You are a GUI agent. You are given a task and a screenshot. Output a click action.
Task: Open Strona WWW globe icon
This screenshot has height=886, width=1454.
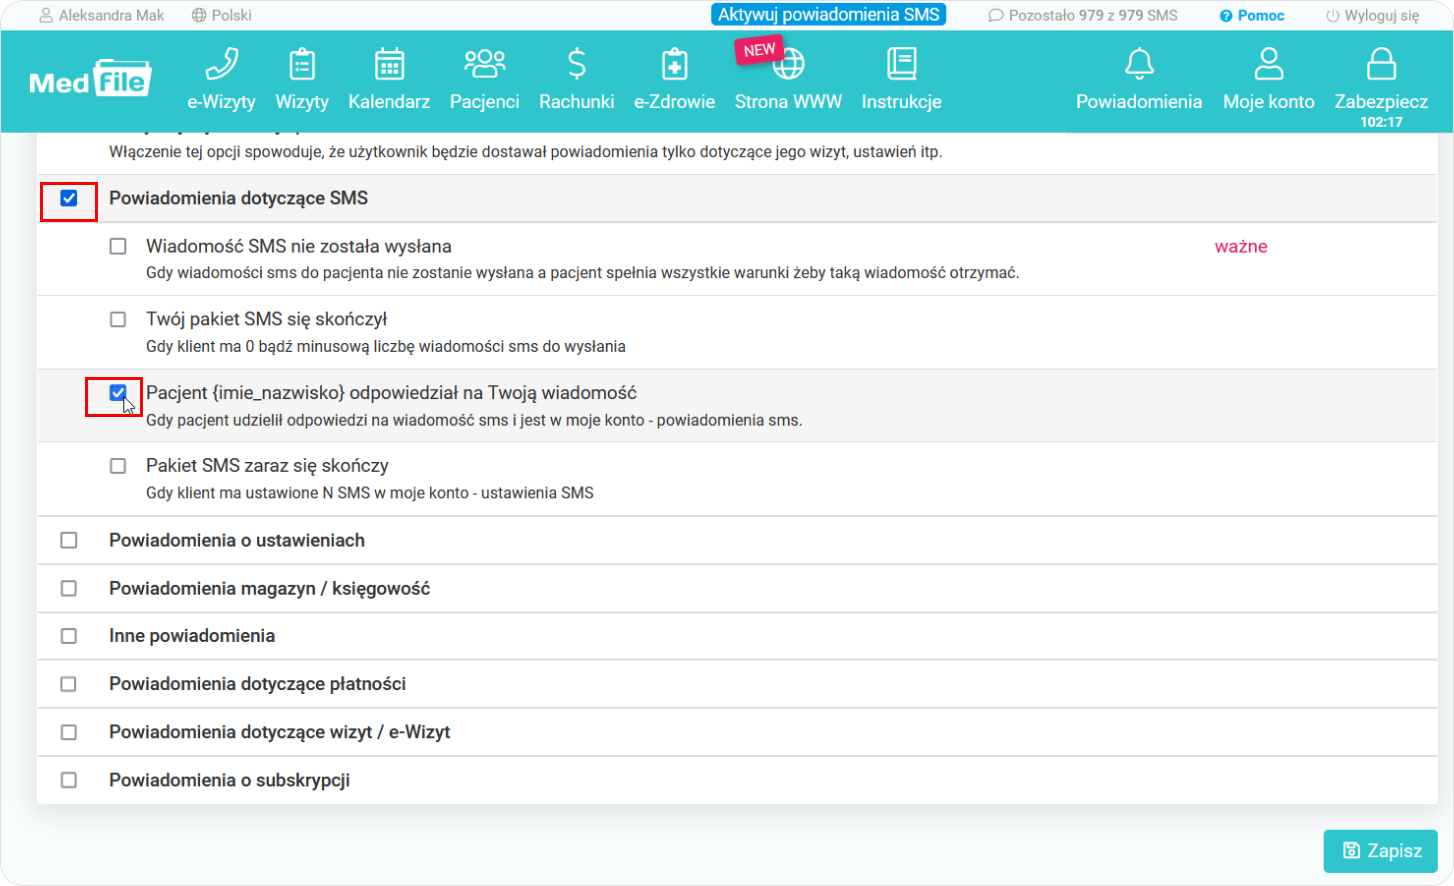[x=789, y=64]
